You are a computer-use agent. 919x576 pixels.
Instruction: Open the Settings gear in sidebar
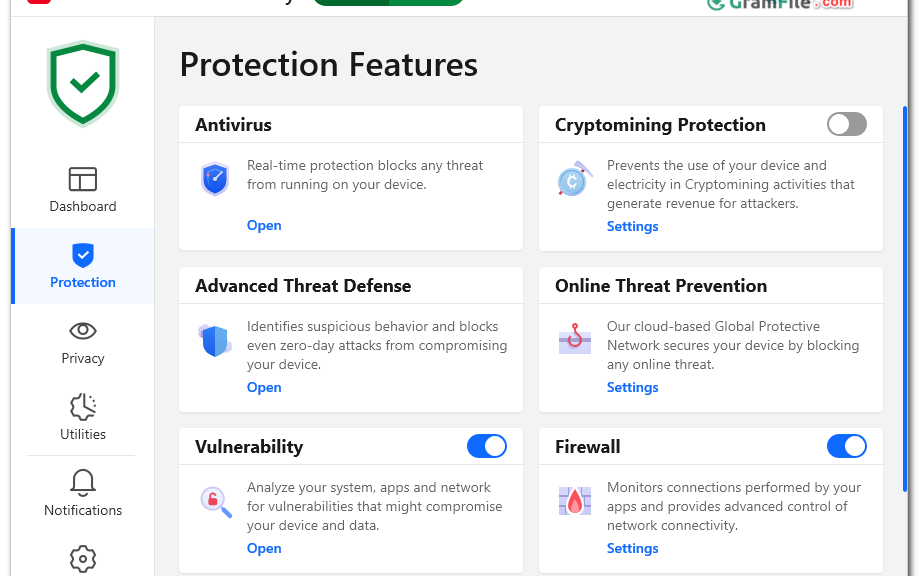83,559
